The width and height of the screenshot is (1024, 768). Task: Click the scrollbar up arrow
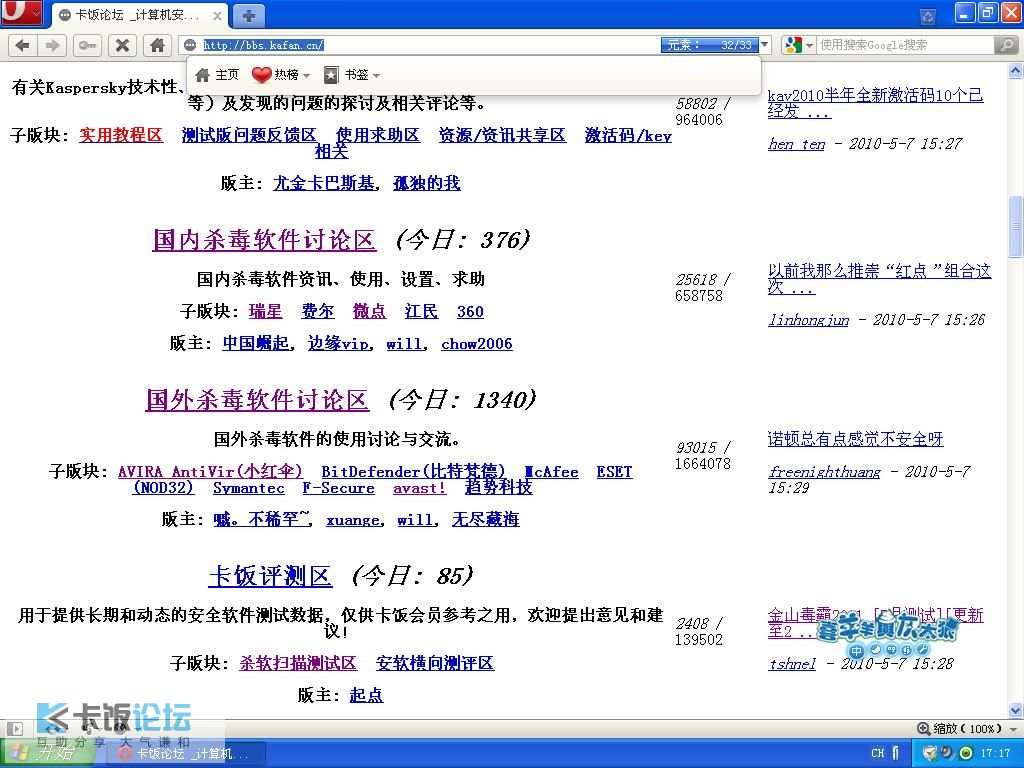tap(1016, 70)
